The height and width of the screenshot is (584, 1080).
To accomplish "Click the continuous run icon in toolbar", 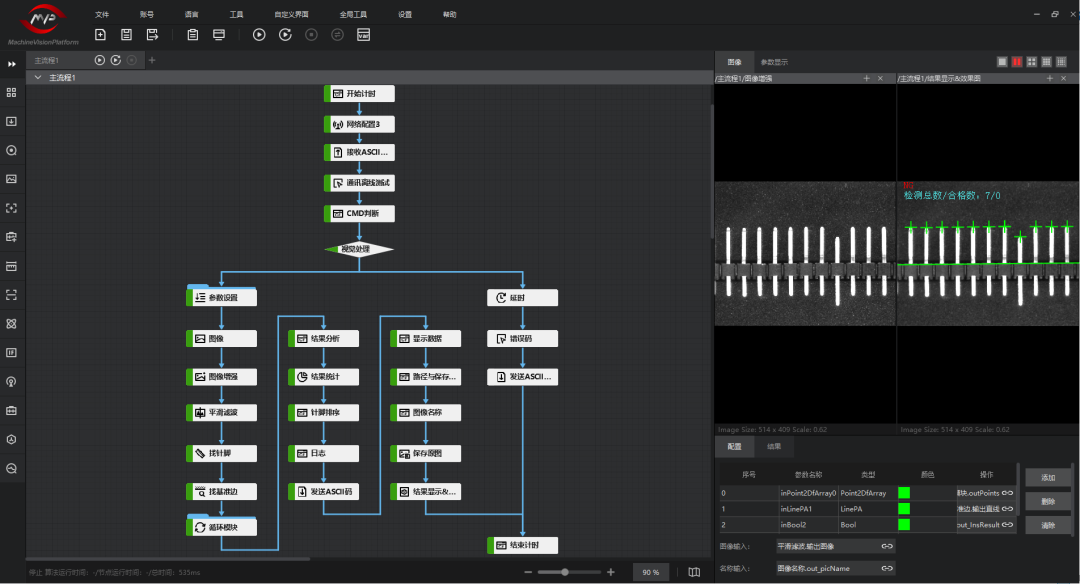I will pyautogui.click(x=285, y=35).
